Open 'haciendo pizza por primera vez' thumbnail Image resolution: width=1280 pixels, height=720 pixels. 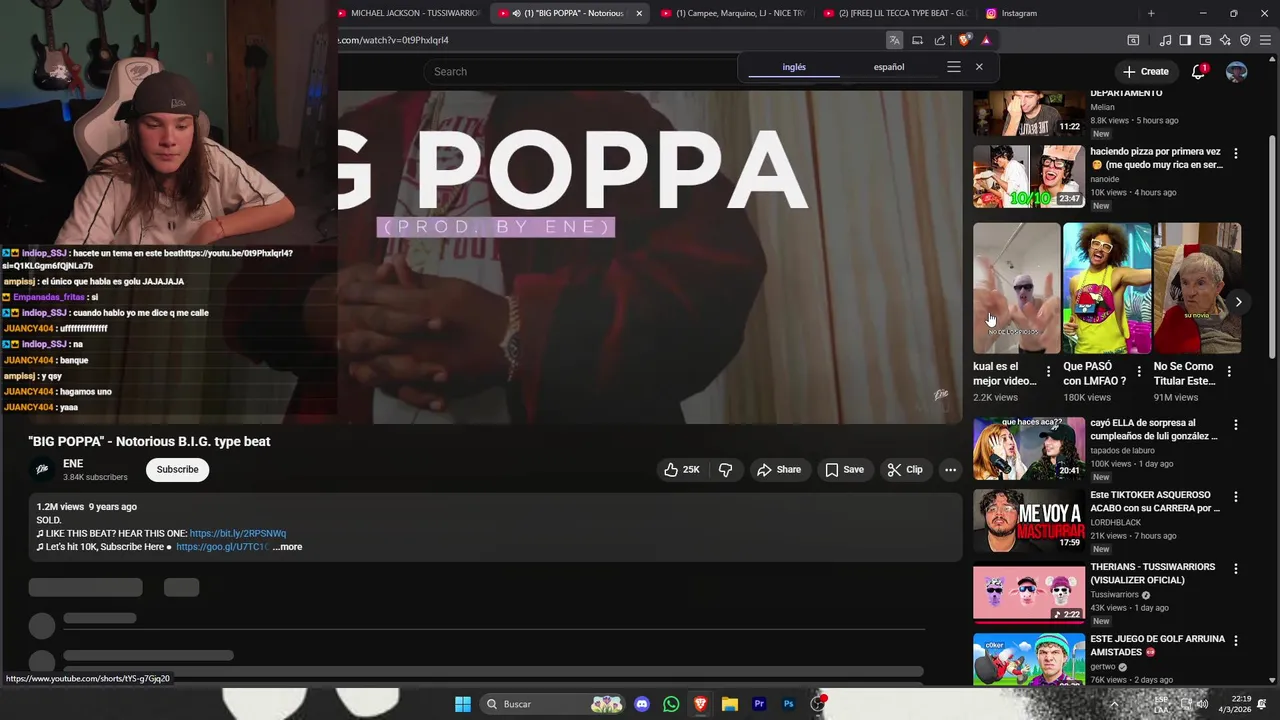coord(1029,176)
